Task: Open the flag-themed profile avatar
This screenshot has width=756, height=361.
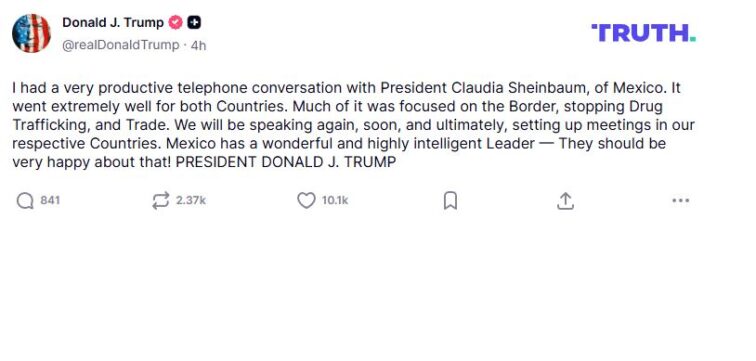Action: pyautogui.click(x=31, y=33)
